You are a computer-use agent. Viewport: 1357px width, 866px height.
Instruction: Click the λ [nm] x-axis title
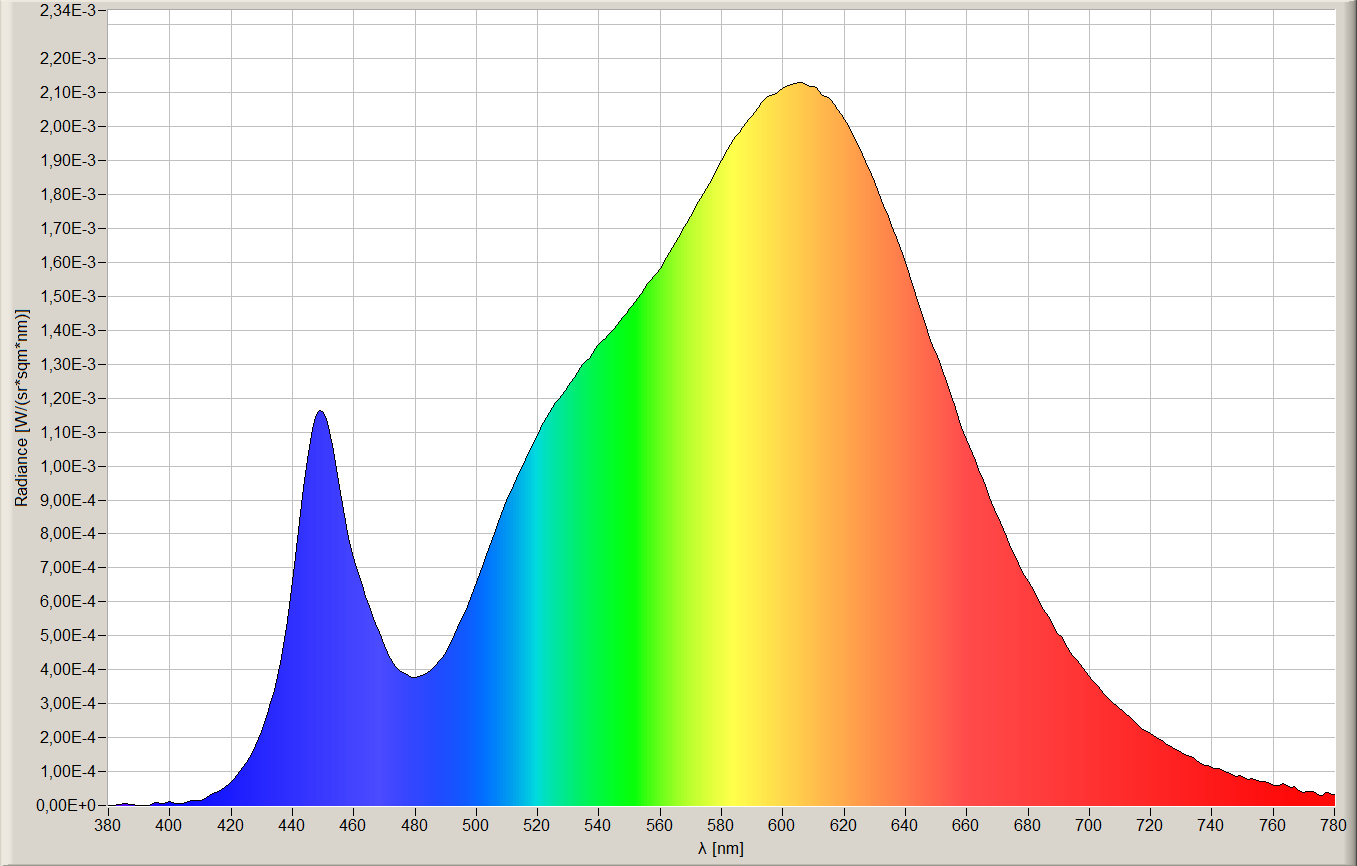(x=721, y=848)
